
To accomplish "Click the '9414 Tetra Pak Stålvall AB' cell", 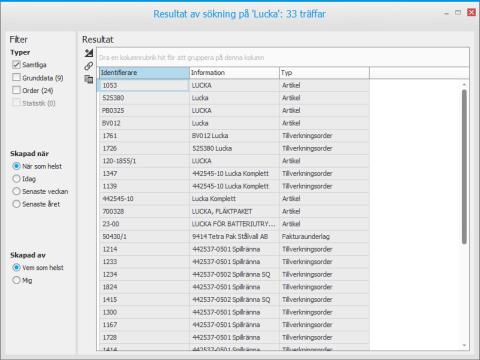I will pyautogui.click(x=234, y=237).
